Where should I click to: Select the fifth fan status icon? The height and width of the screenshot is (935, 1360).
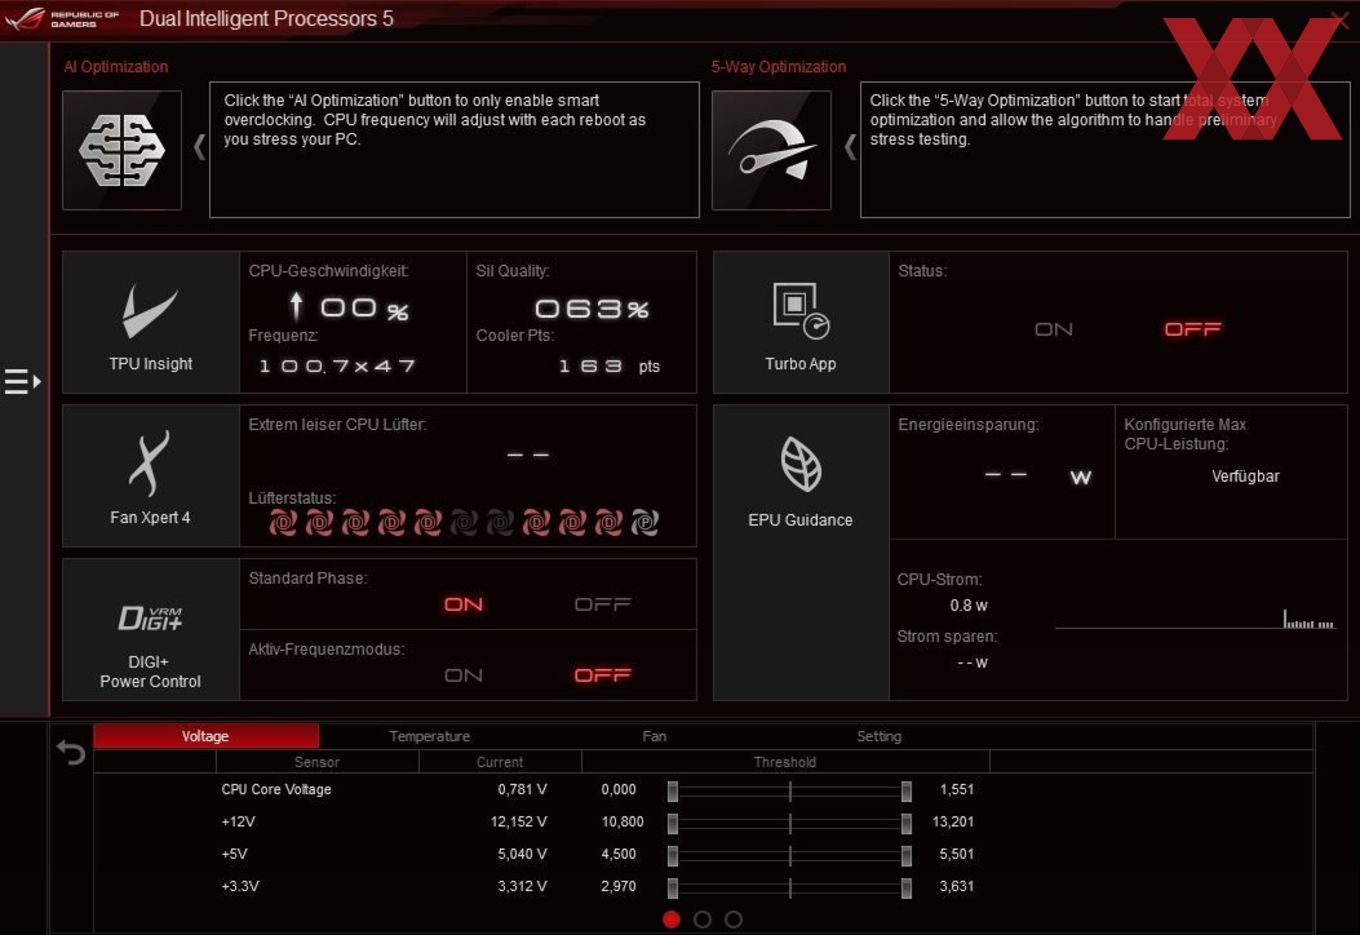click(x=428, y=522)
